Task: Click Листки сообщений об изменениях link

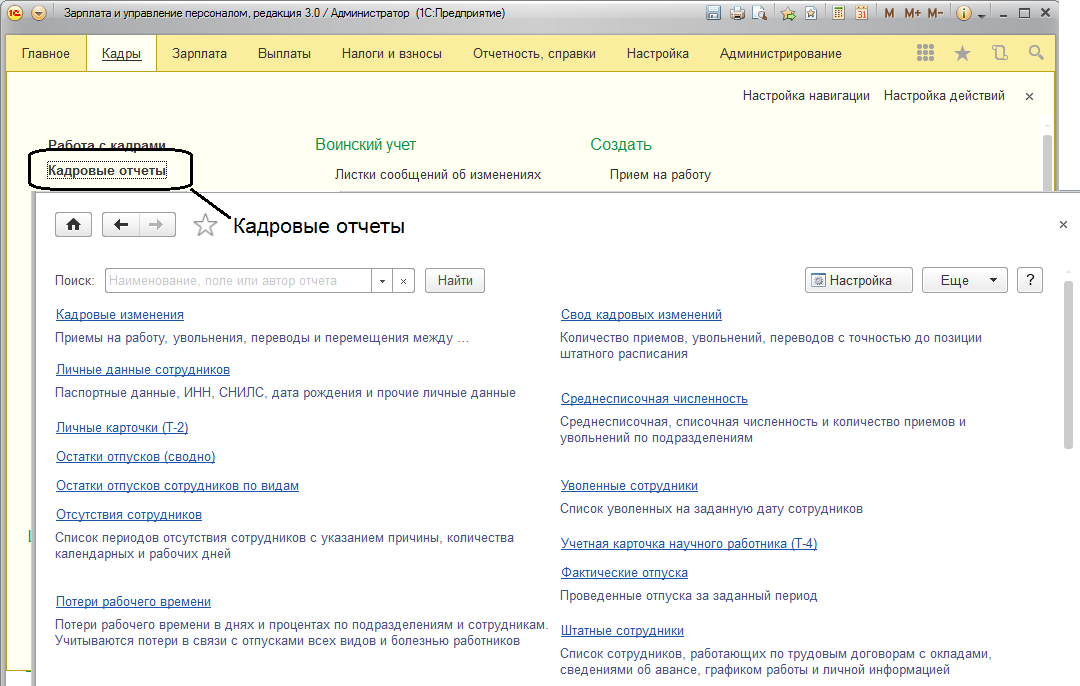Action: pyautogui.click(x=437, y=175)
